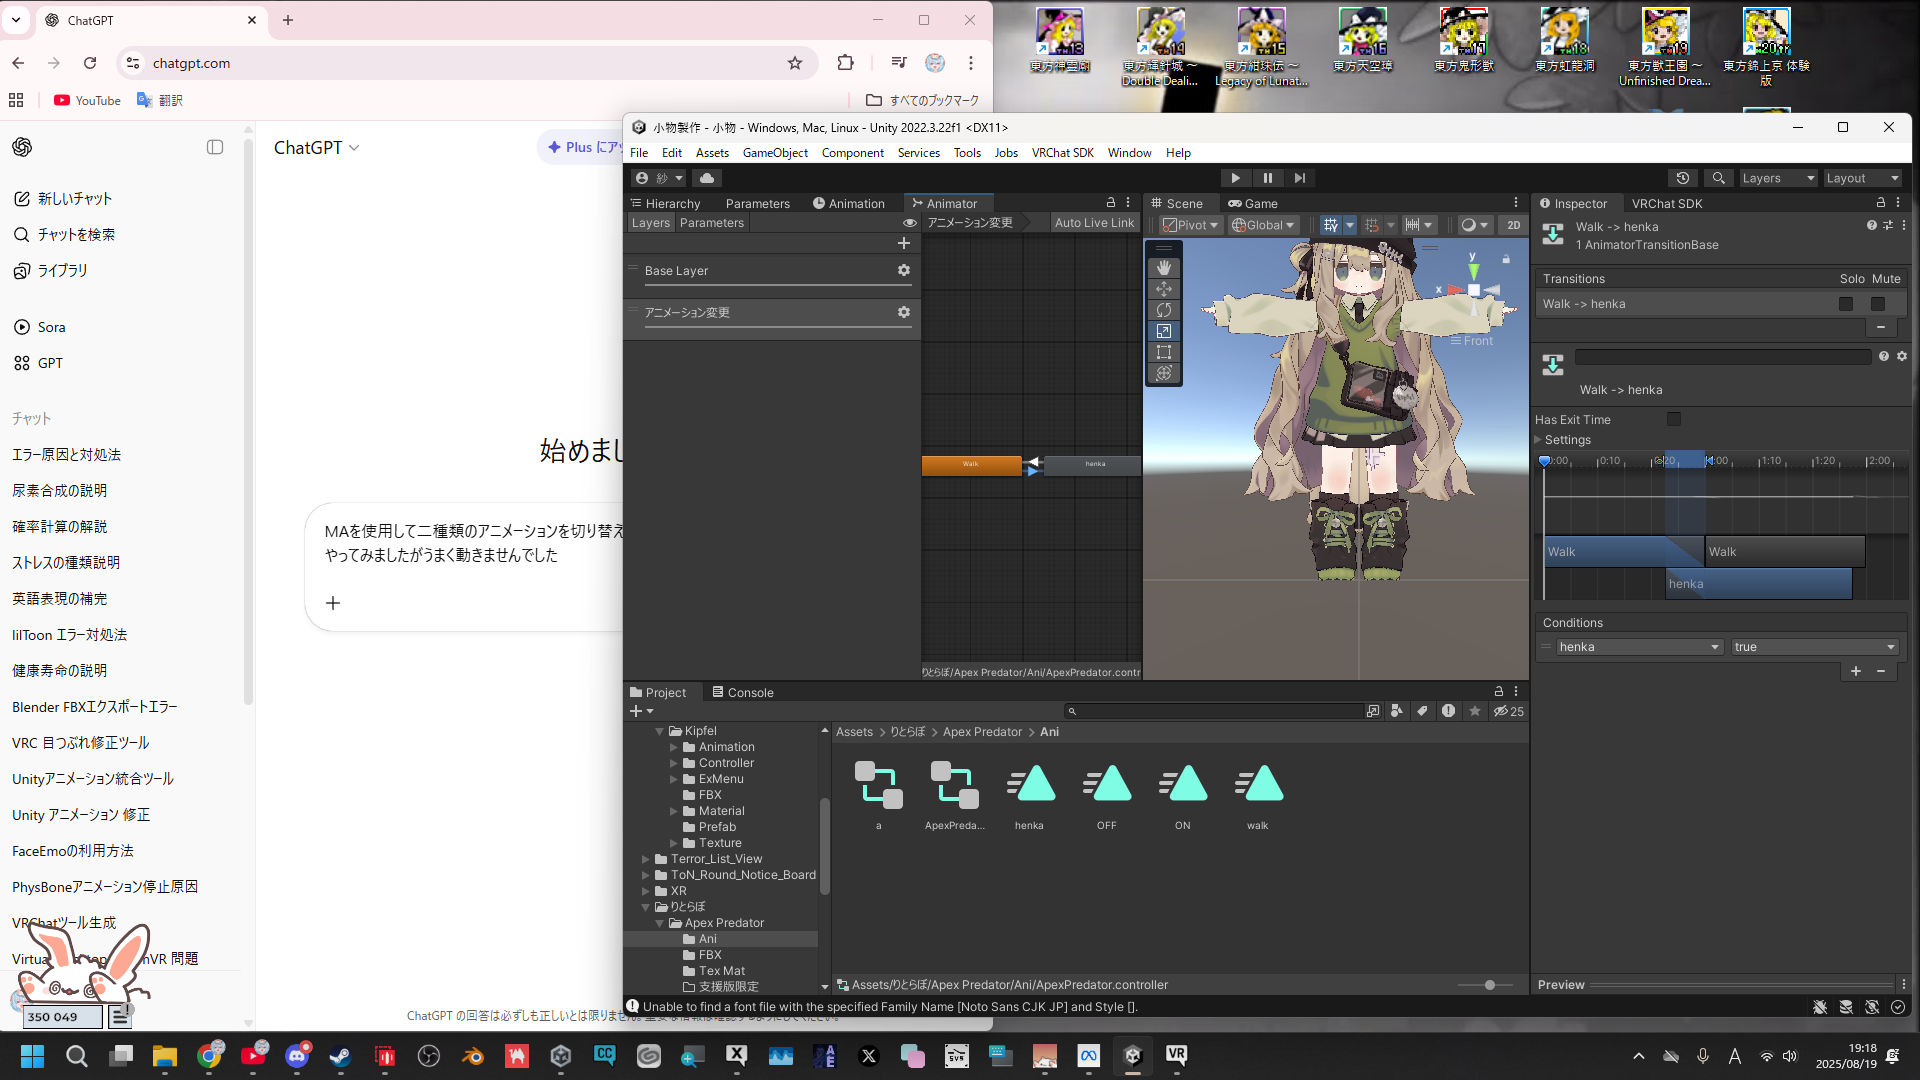Click search by log type icon in Project
Image resolution: width=1920 pixels, height=1080 pixels.
tap(1448, 711)
